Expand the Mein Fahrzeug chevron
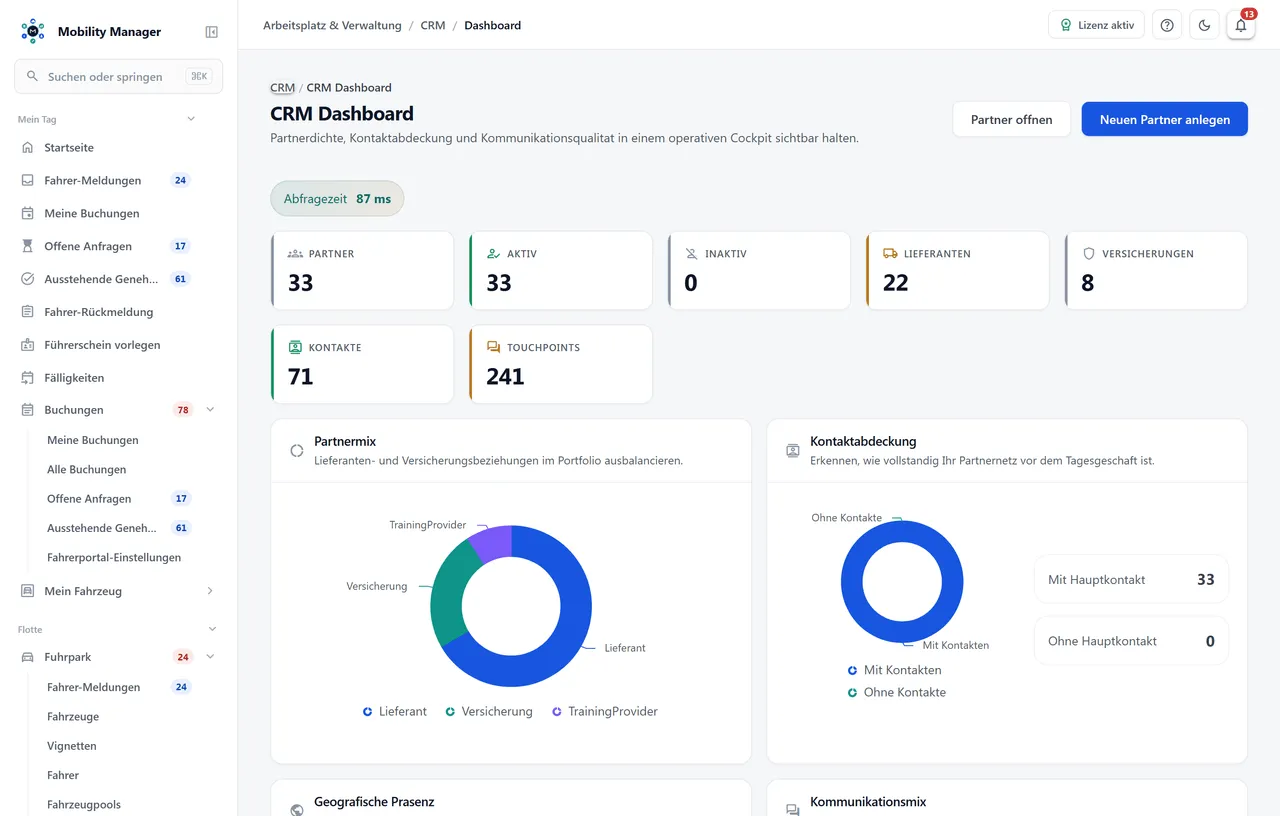Image resolution: width=1280 pixels, height=816 pixels. click(x=210, y=591)
